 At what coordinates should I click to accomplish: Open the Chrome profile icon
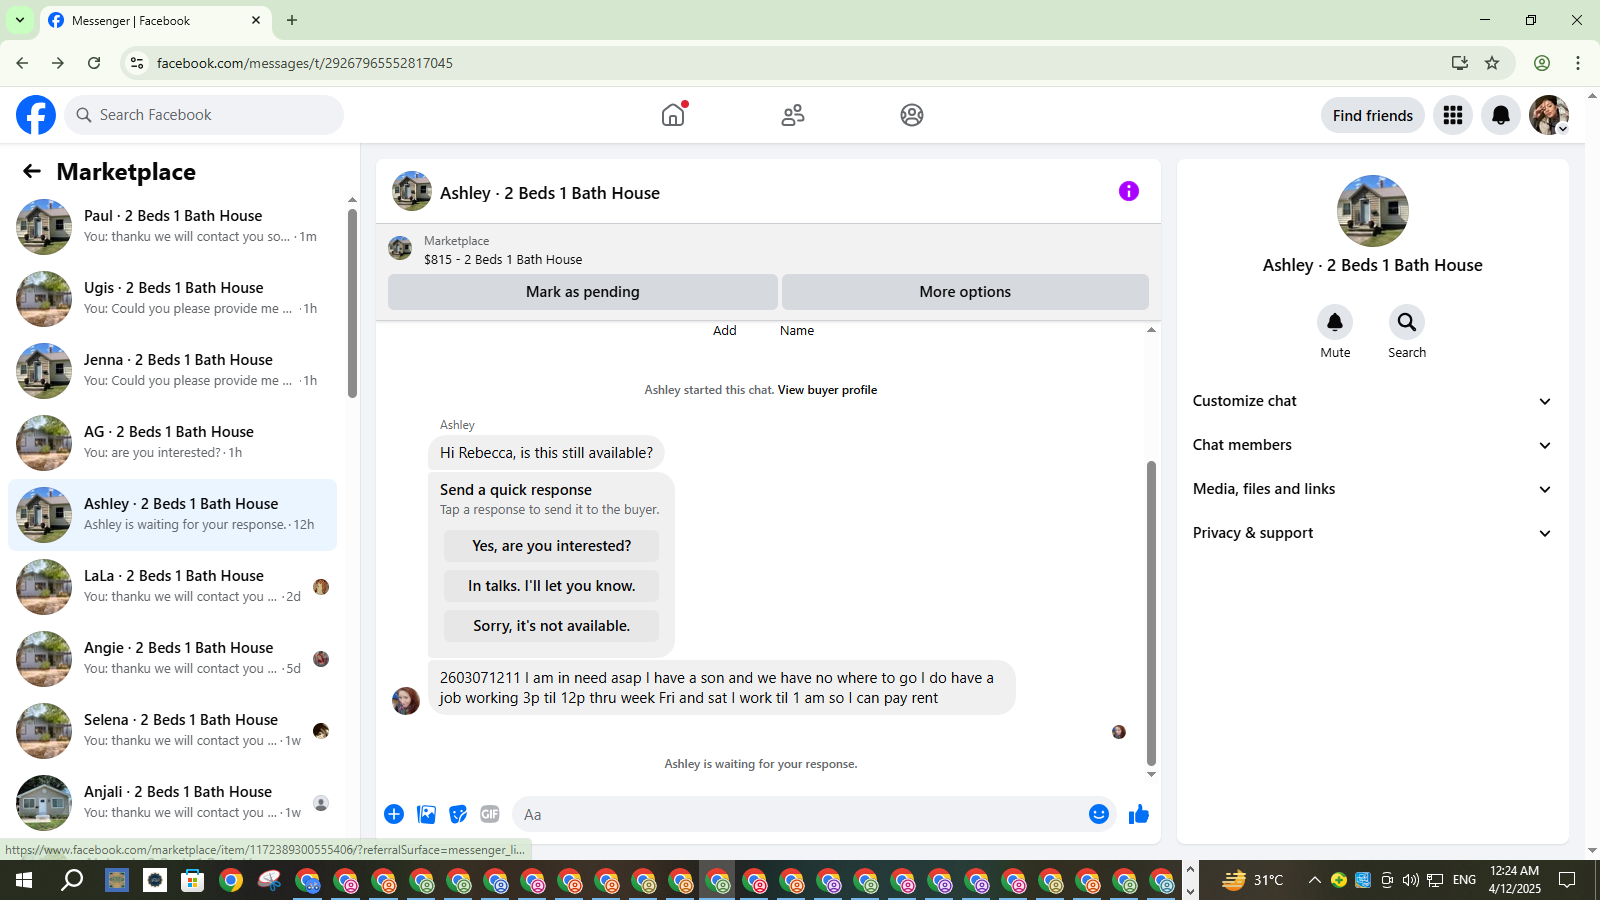pyautogui.click(x=1542, y=63)
